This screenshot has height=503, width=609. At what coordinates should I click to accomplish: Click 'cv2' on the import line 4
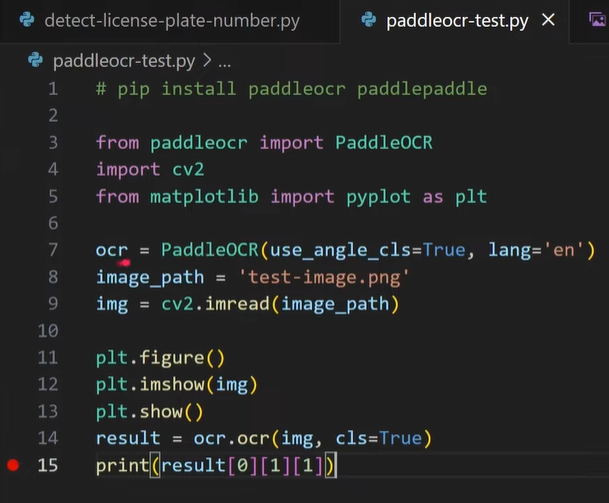point(188,170)
